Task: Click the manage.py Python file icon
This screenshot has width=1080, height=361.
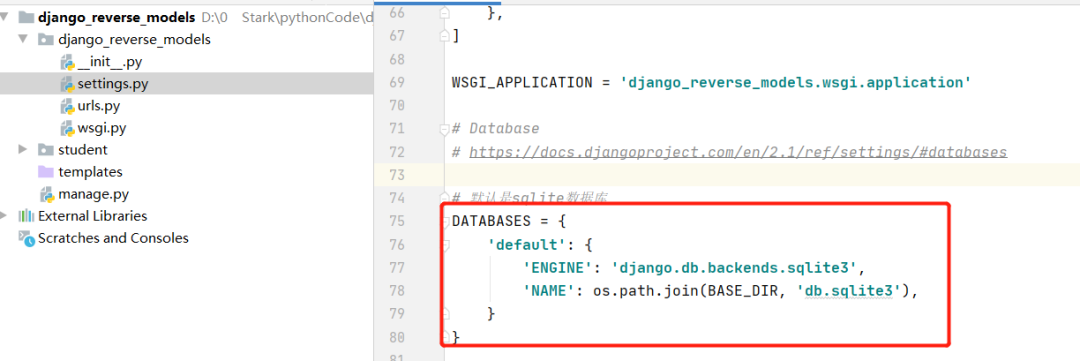Action: (47, 194)
